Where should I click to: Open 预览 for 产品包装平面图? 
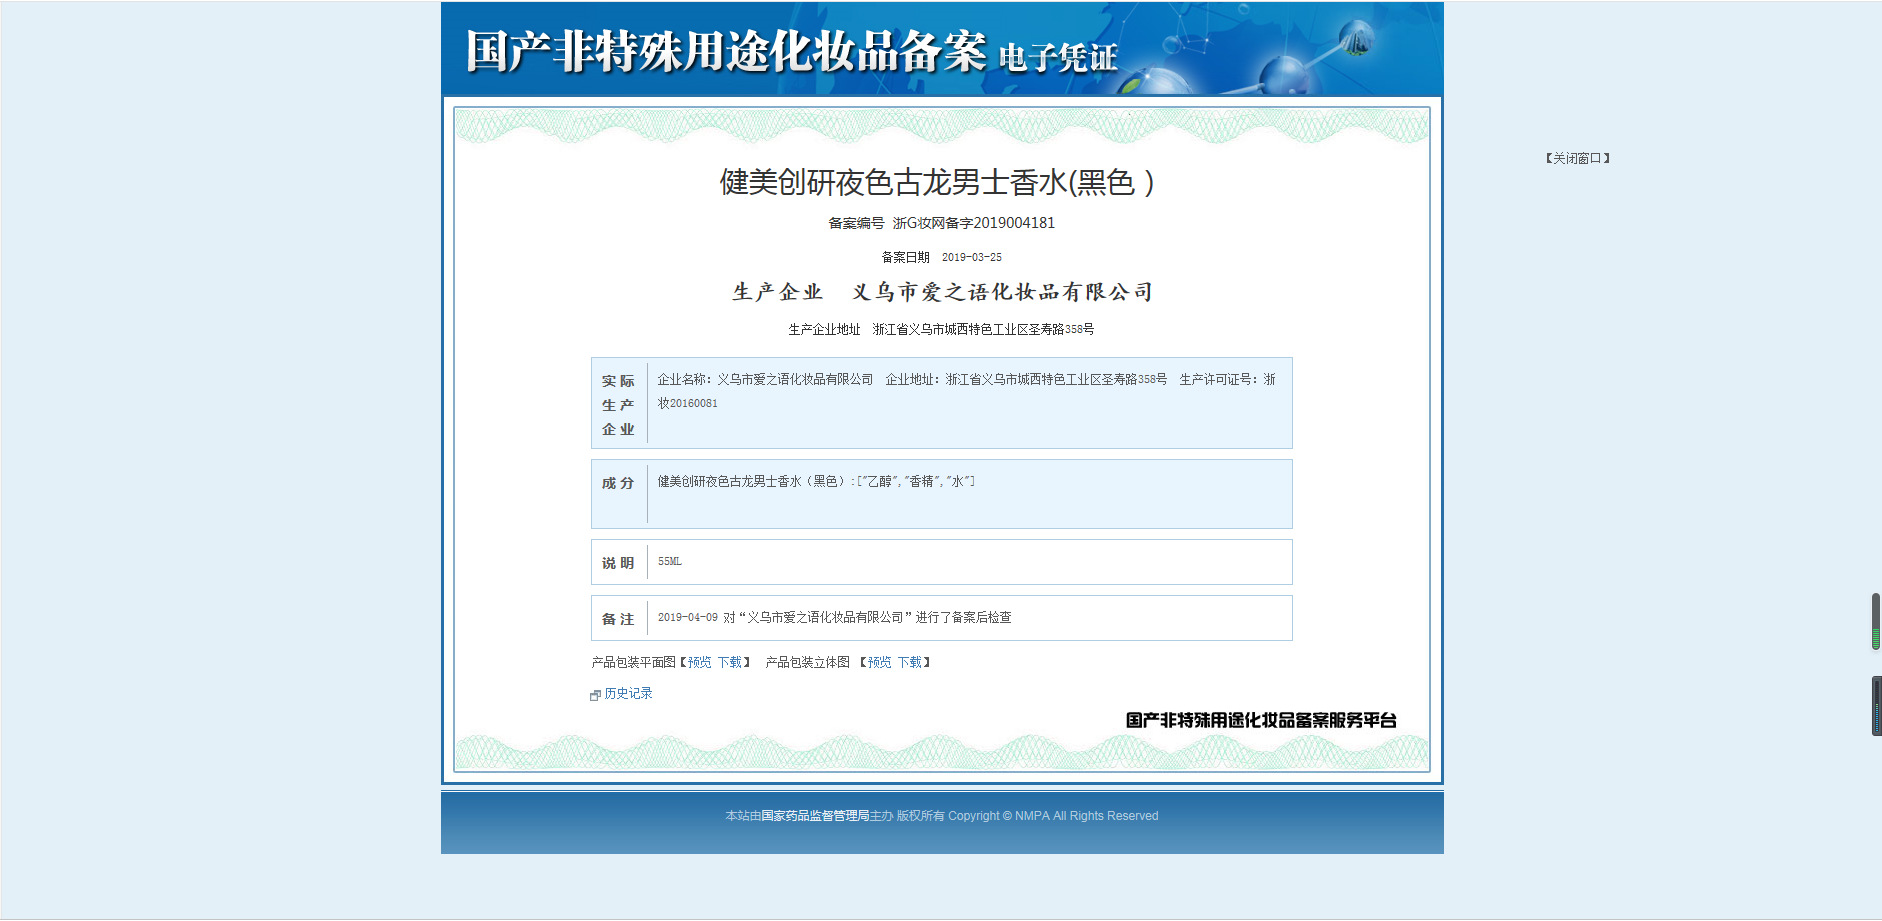tap(700, 662)
